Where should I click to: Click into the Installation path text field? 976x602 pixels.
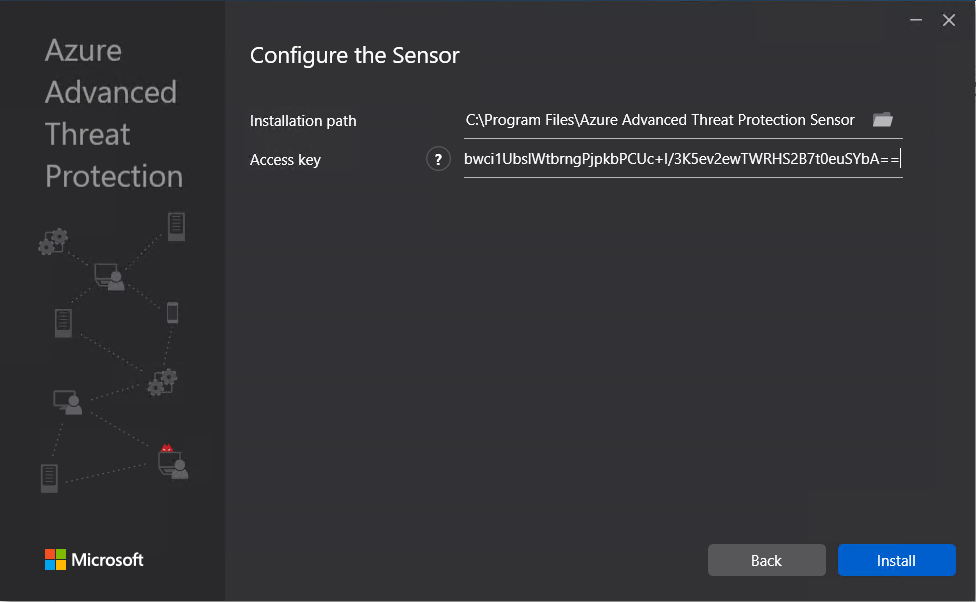click(660, 120)
